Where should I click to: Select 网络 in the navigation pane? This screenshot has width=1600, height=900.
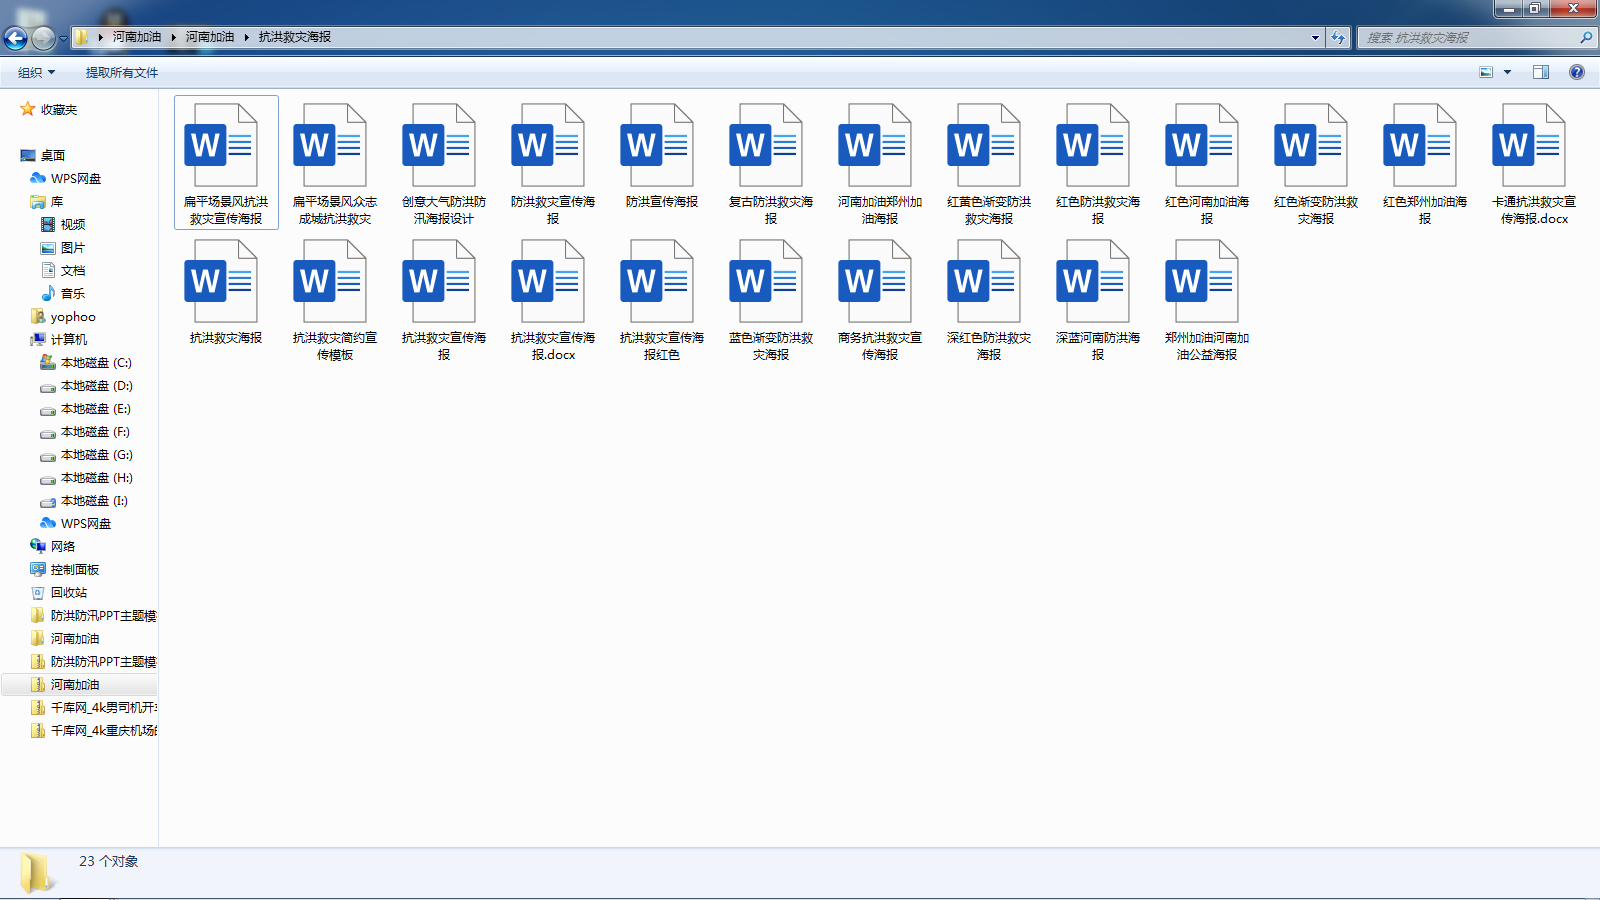(63, 546)
